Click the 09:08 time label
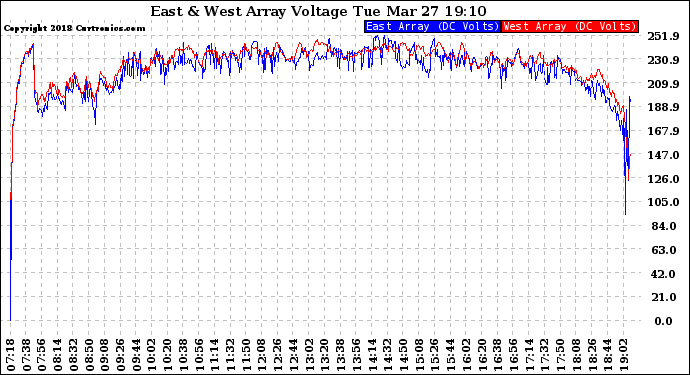Screen dimensions: 690x375 (x=105, y=355)
